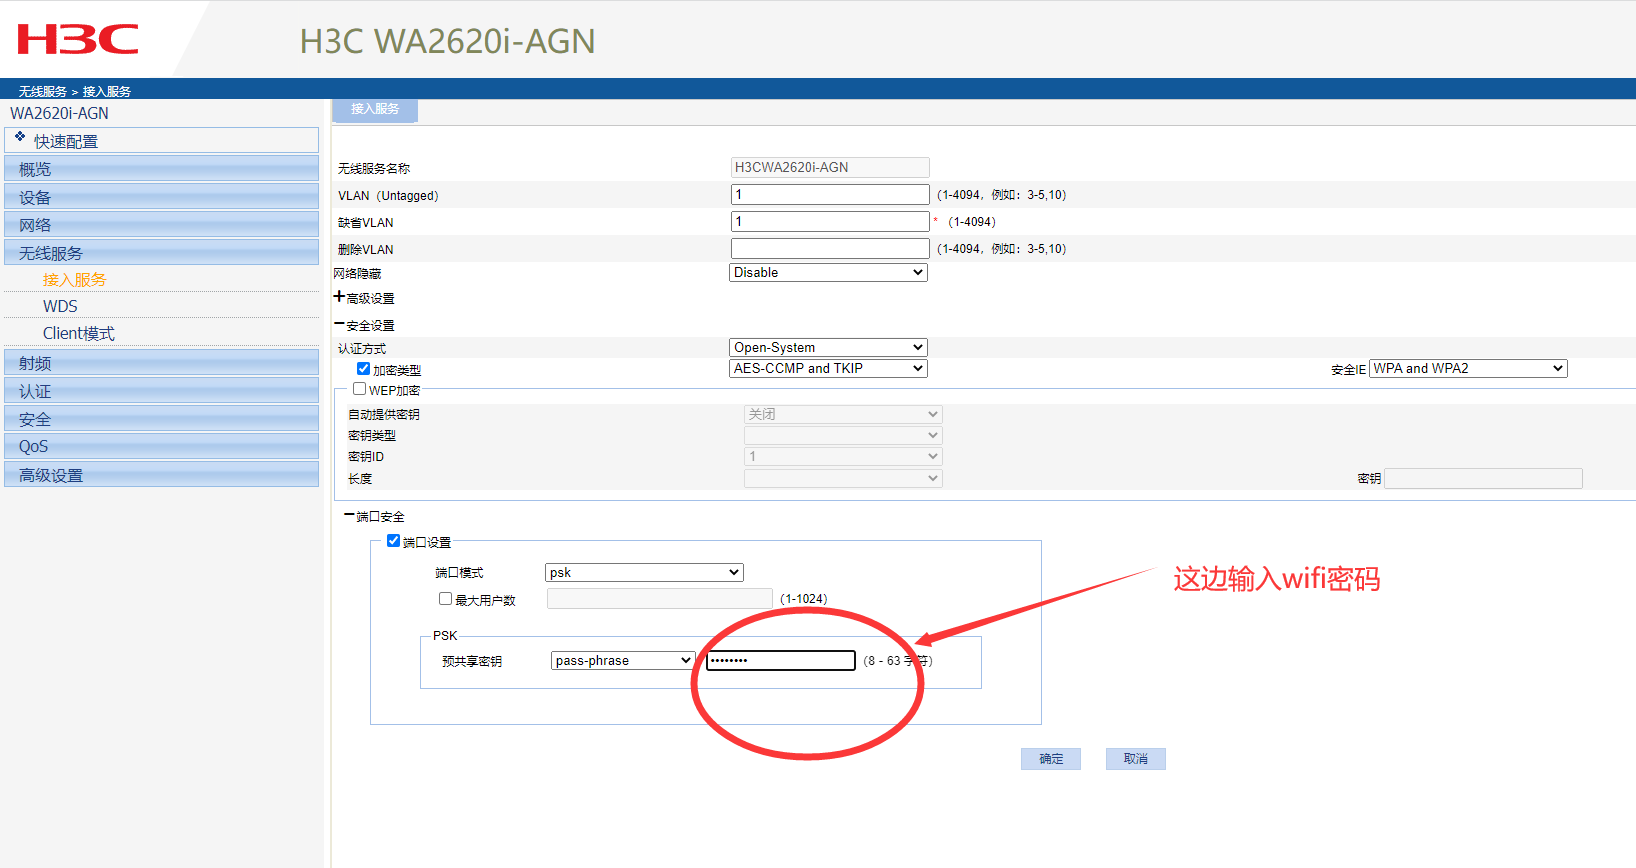This screenshot has height=868, width=1636.
Task: Click the 取消 cancel button
Action: pos(1136,759)
